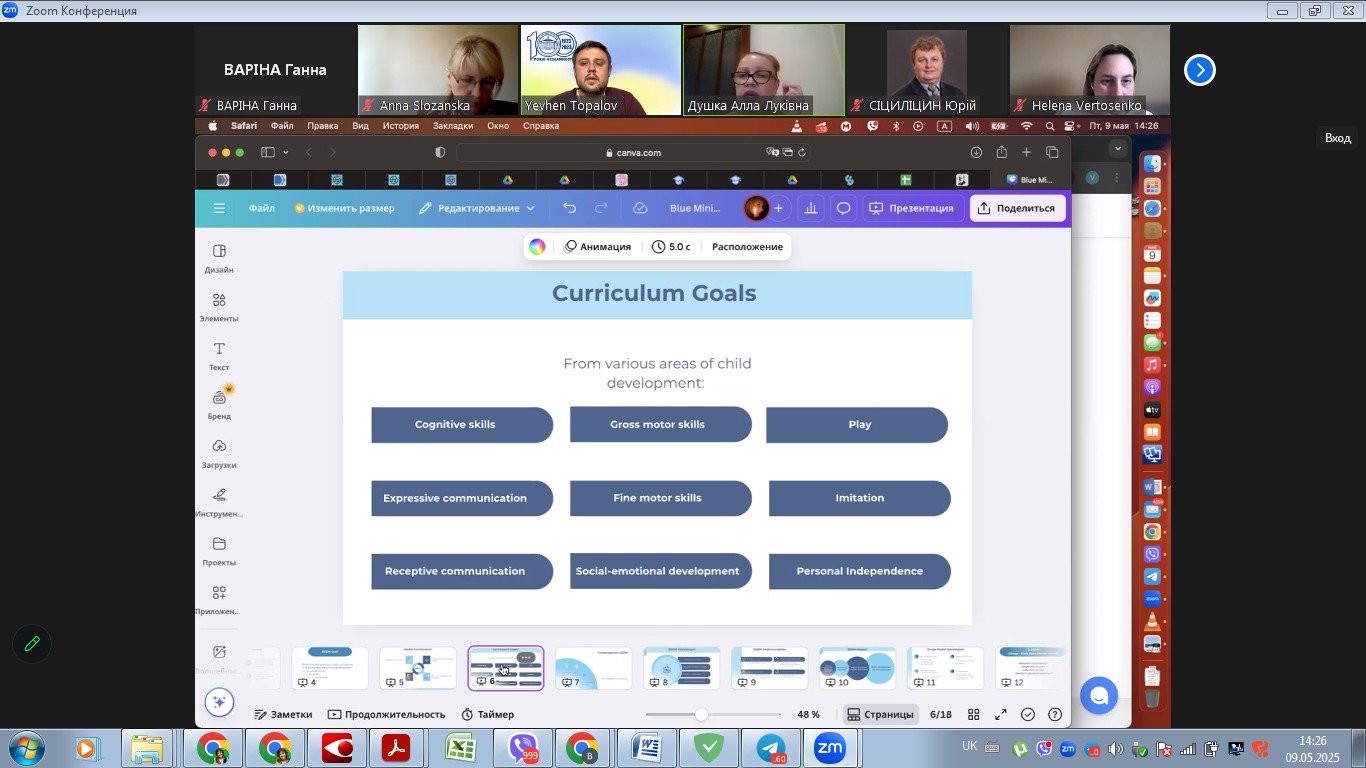Open the Элементы panel icon

(x=219, y=305)
